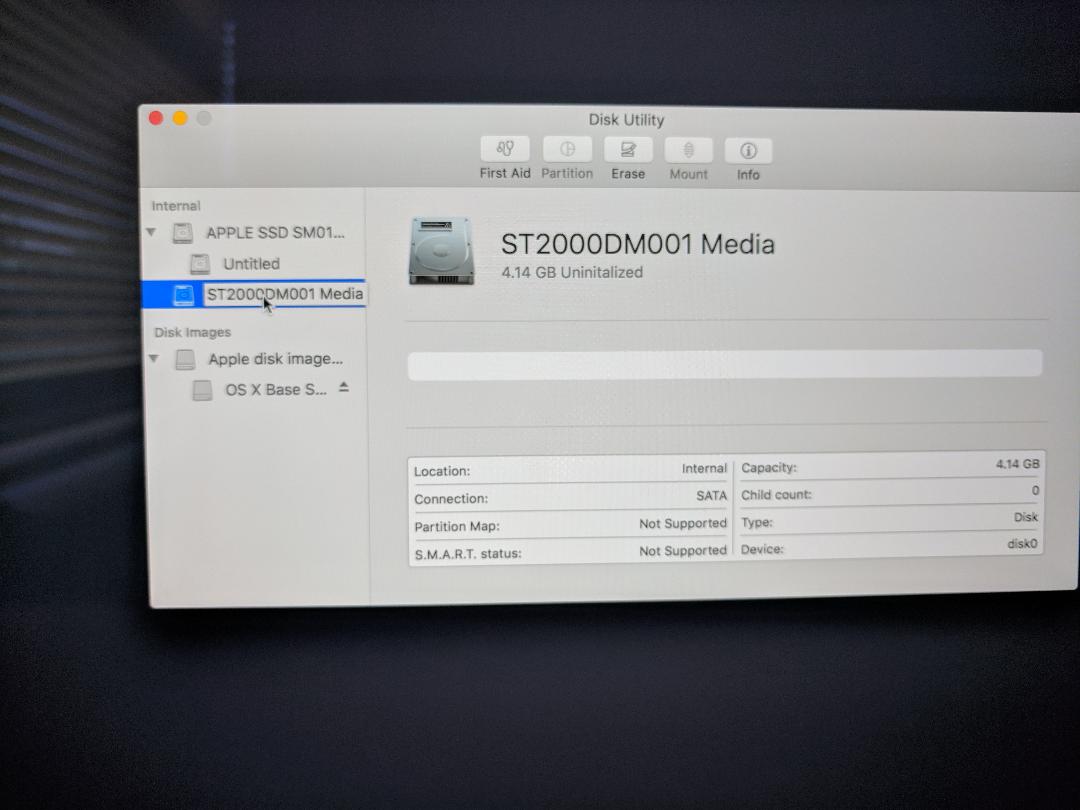
Task: Click the large hard drive icon in detail pane
Action: tap(442, 251)
